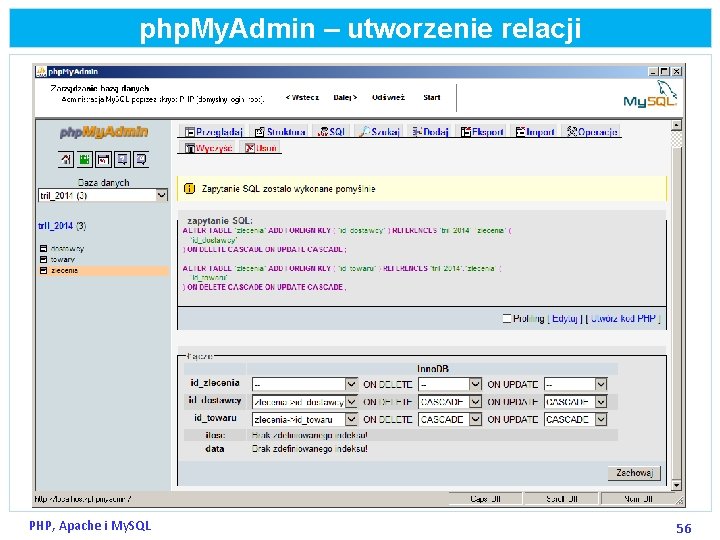The width and height of the screenshot is (720, 540).
Task: Click the yellow info icon in message
Action: point(189,189)
